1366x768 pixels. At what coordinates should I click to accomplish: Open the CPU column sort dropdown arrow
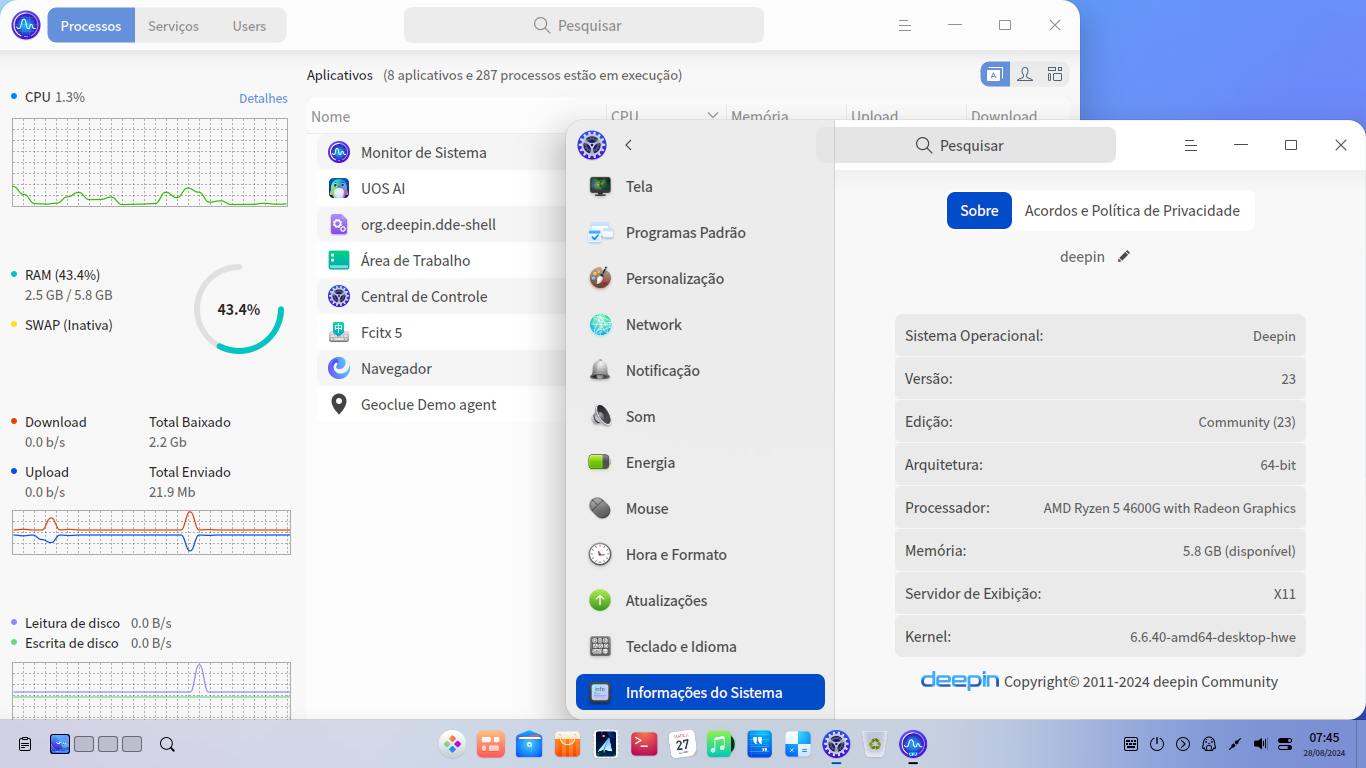pos(713,116)
